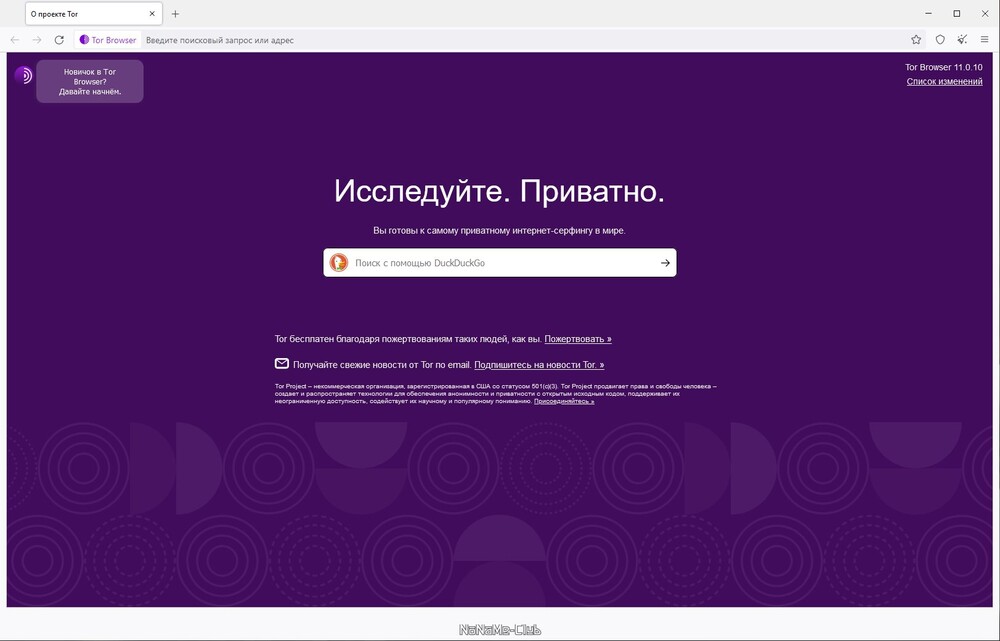This screenshot has height=641, width=1000.
Task: Open the security level shield icon
Action: point(940,40)
